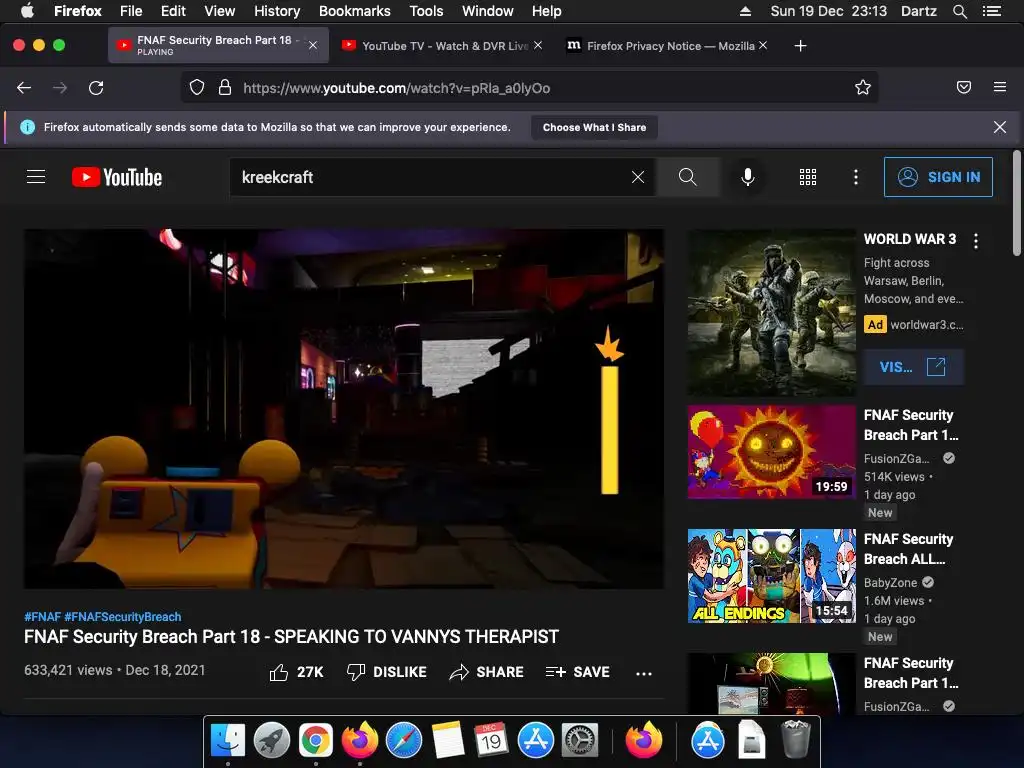The height and width of the screenshot is (768, 1024).
Task: Open Finder from the dock
Action: [228, 741]
